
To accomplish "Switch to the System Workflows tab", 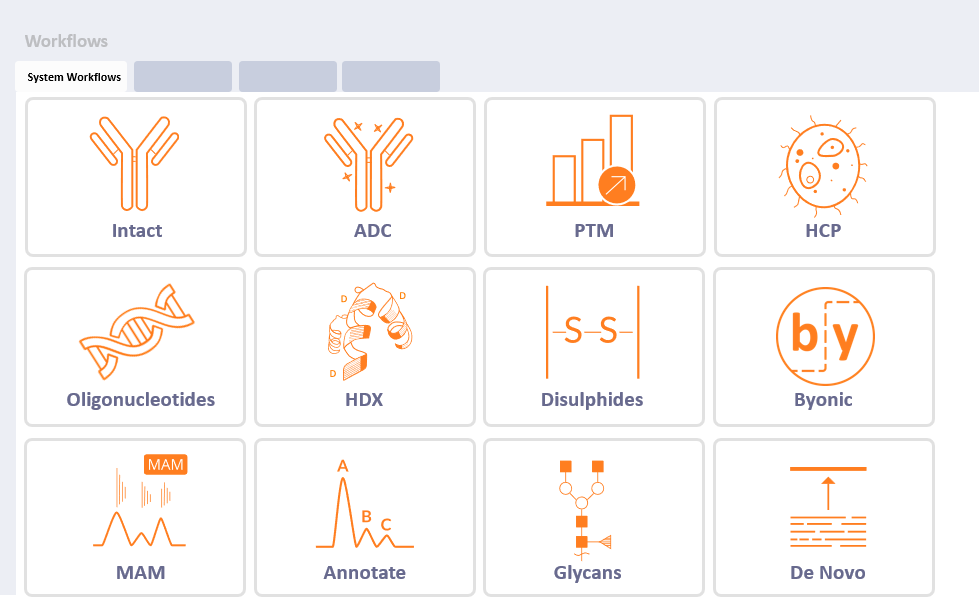I will click(74, 77).
